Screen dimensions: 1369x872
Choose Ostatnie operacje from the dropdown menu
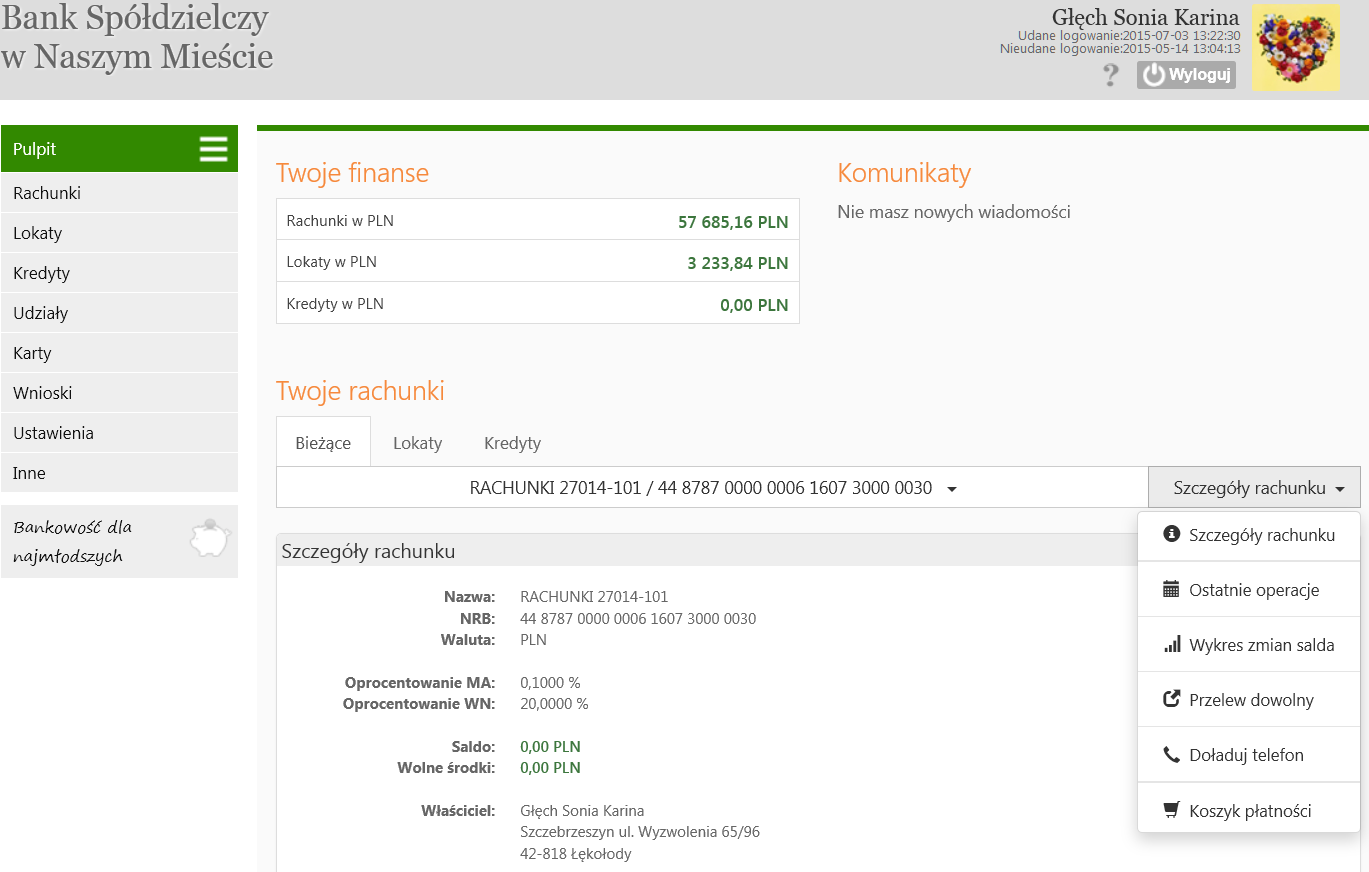[x=1249, y=590]
